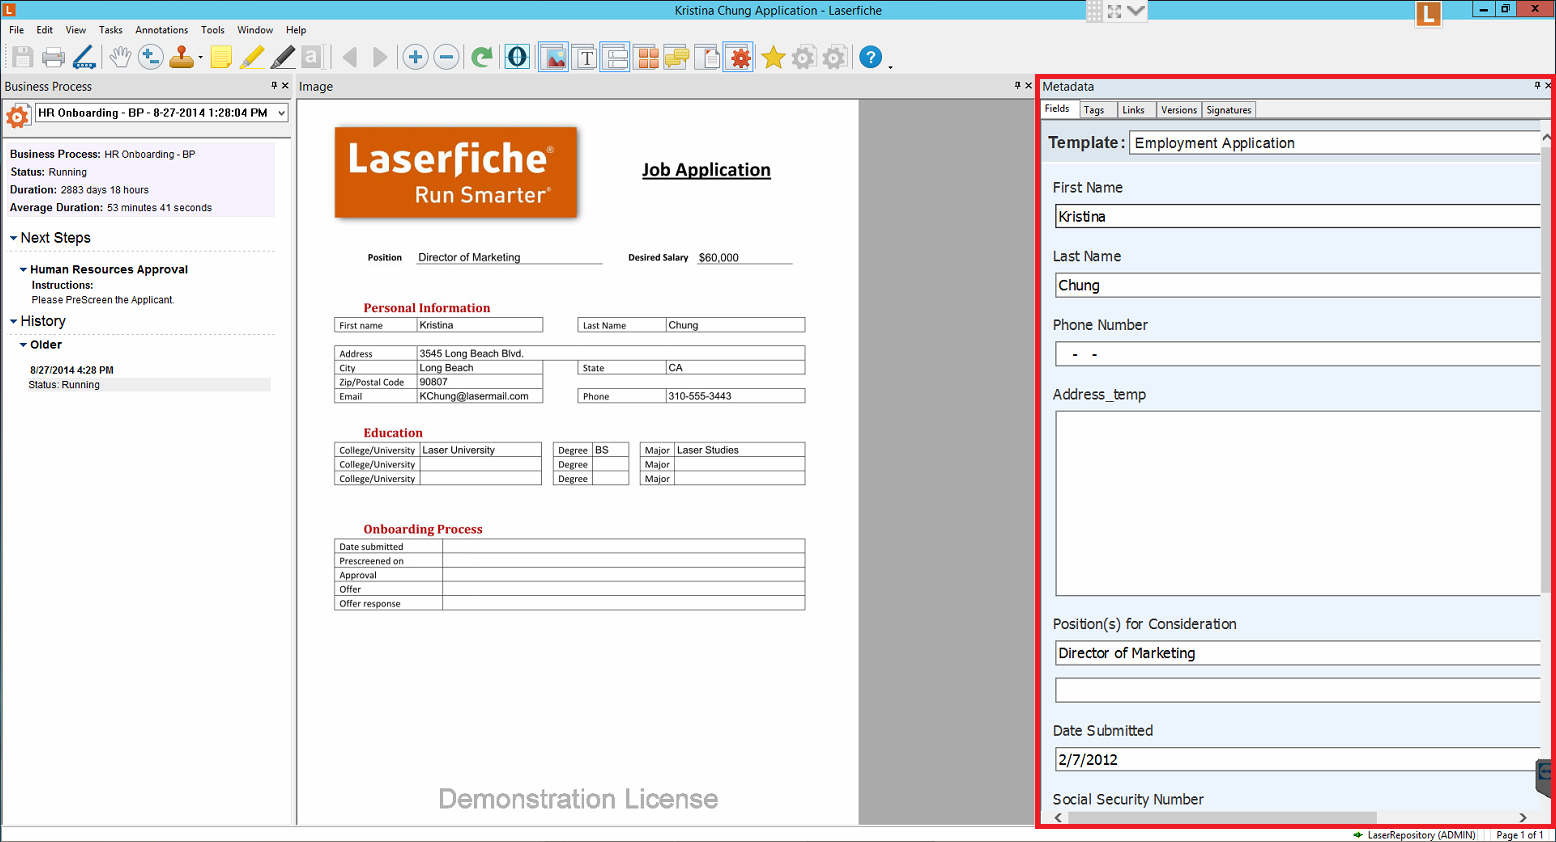This screenshot has height=842, width=1556.
Task: Toggle the Image pane icon
Action: [553, 57]
